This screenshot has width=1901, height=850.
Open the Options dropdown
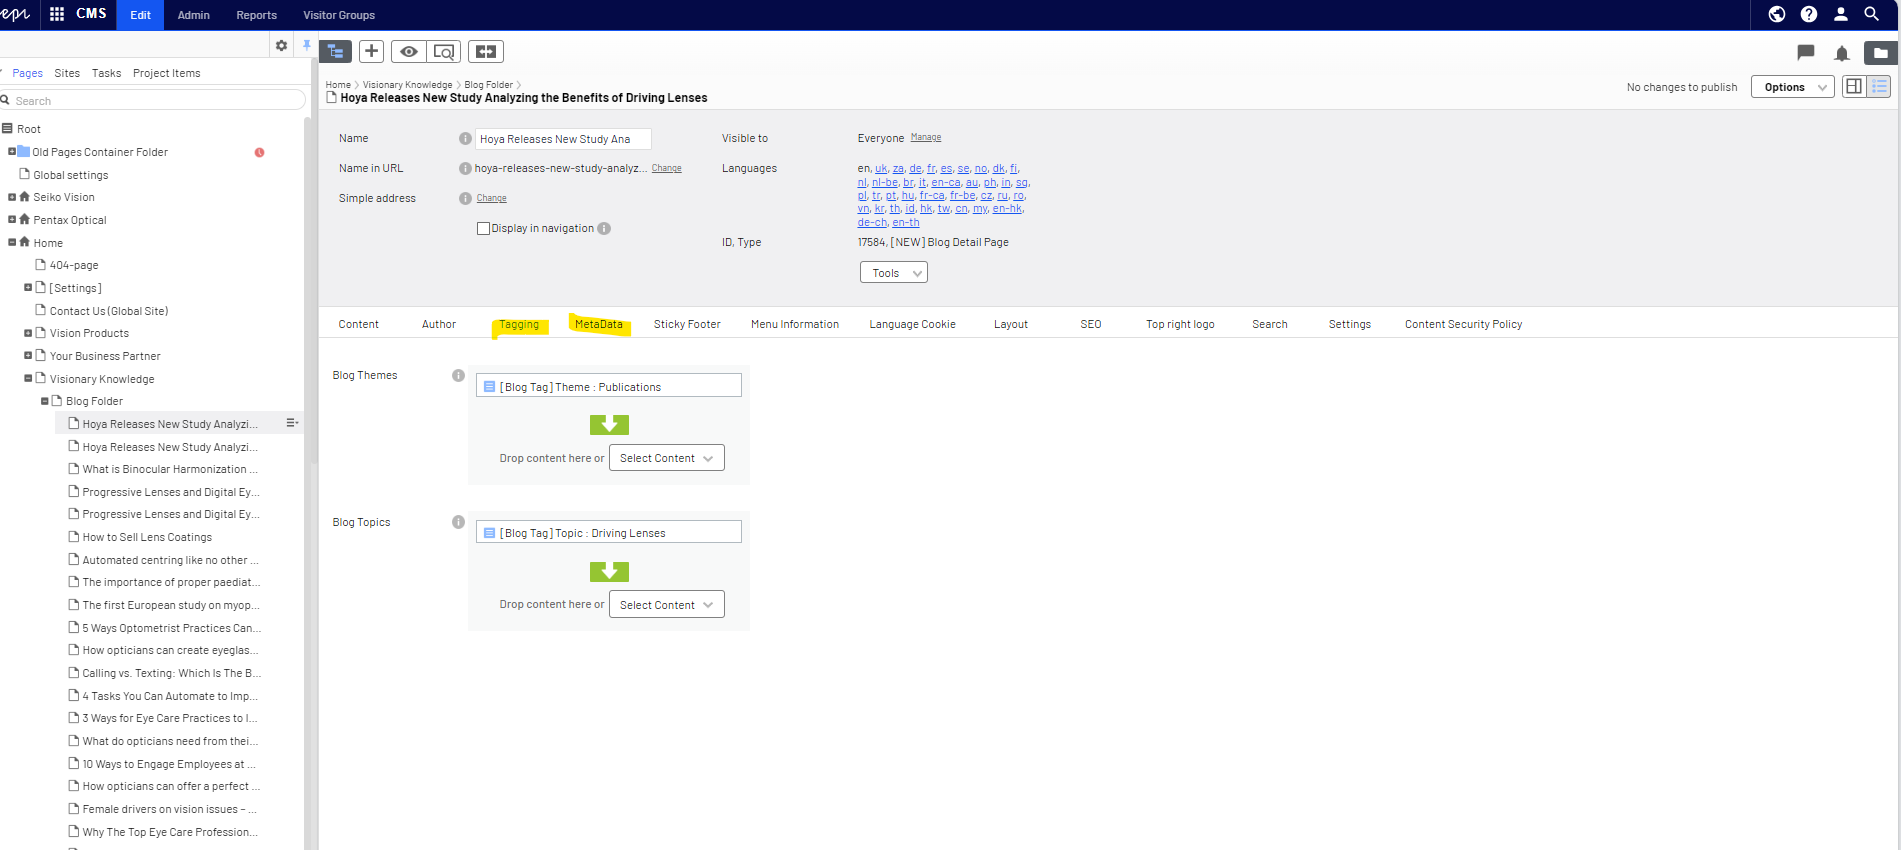coord(1793,87)
